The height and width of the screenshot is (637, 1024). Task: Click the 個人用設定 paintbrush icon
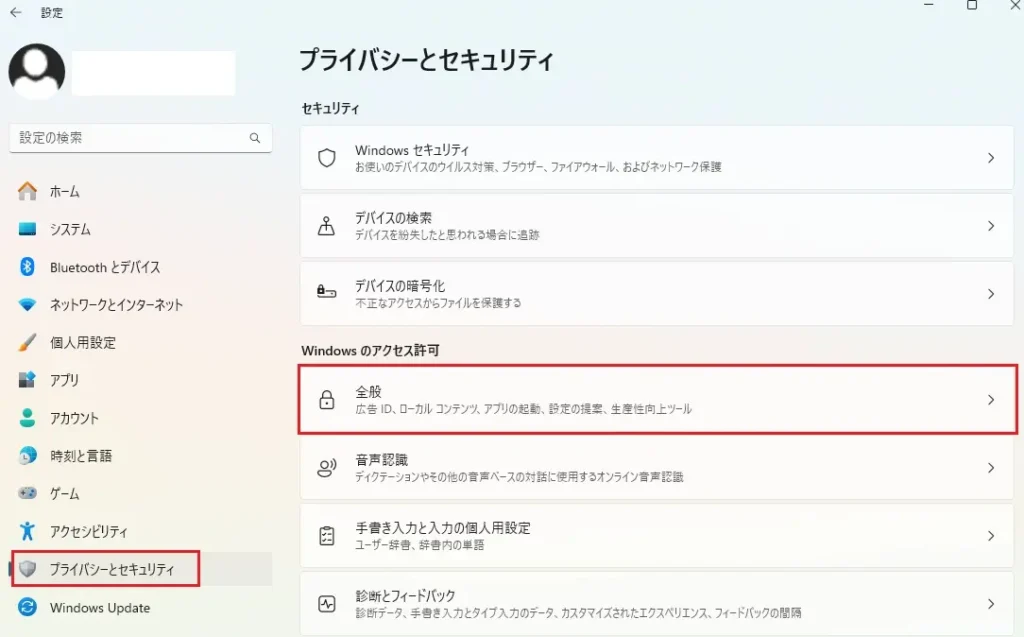pyautogui.click(x=27, y=342)
